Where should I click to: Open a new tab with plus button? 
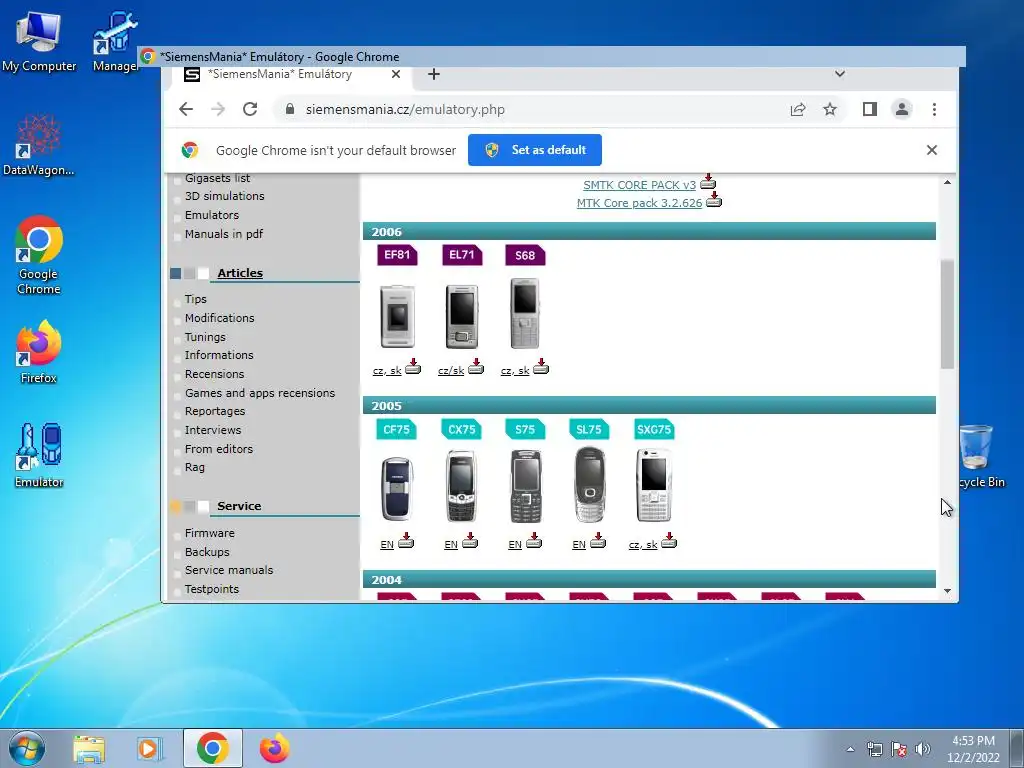click(434, 74)
